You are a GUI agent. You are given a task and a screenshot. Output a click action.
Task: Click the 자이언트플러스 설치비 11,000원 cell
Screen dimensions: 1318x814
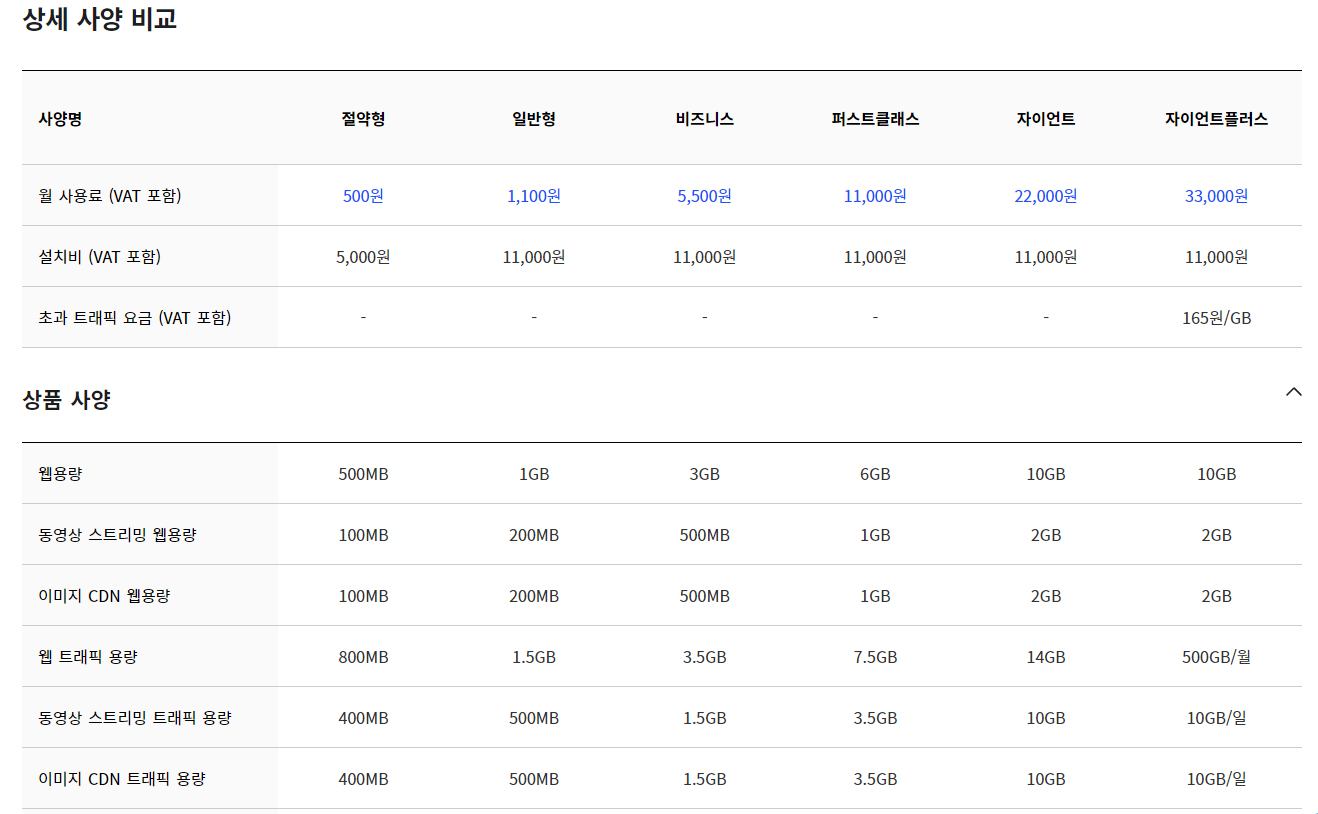[1217, 257]
